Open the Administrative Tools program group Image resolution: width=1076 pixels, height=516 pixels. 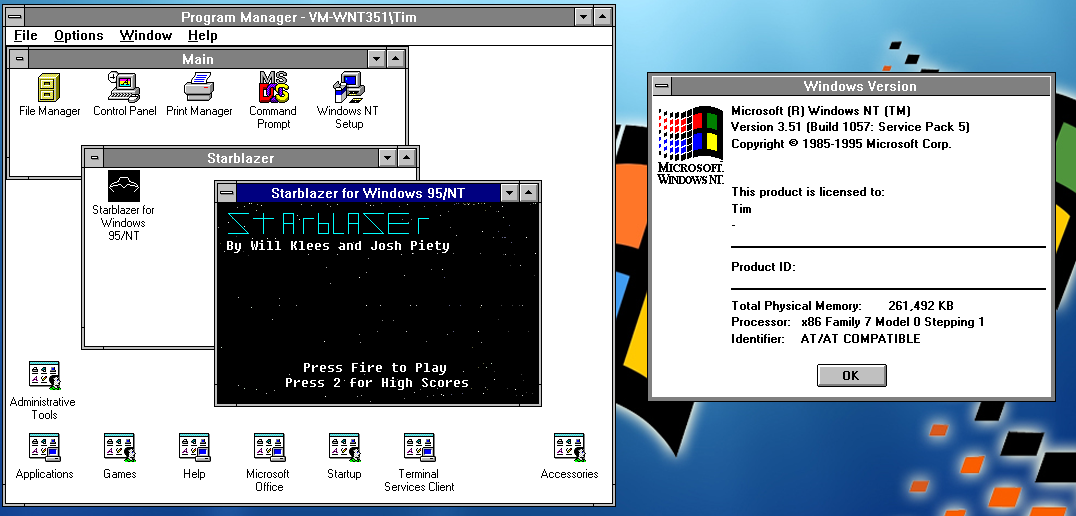[43, 376]
